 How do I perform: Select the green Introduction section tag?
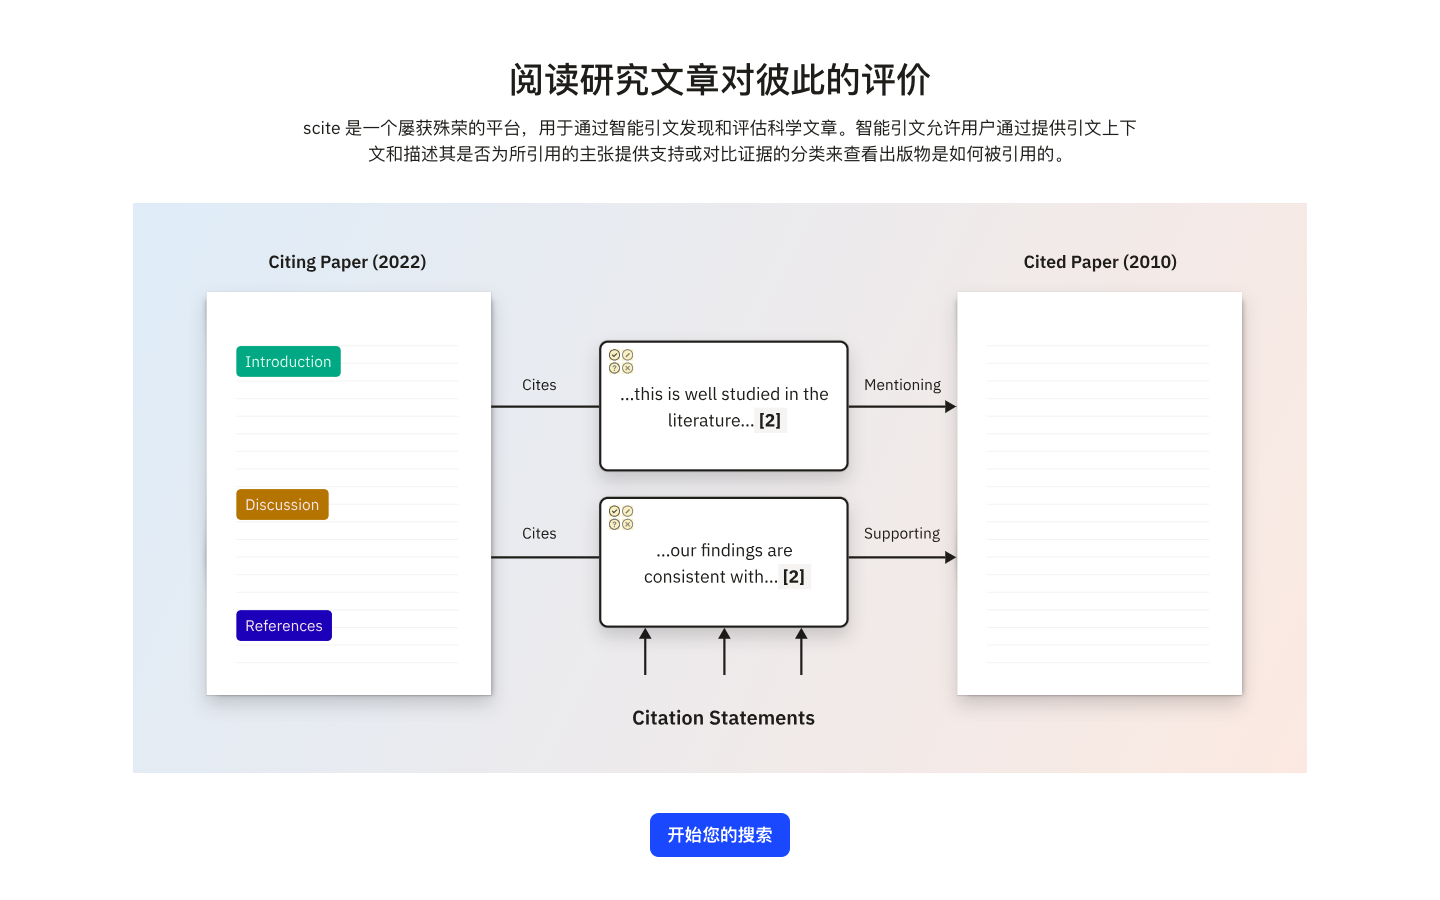(x=288, y=362)
